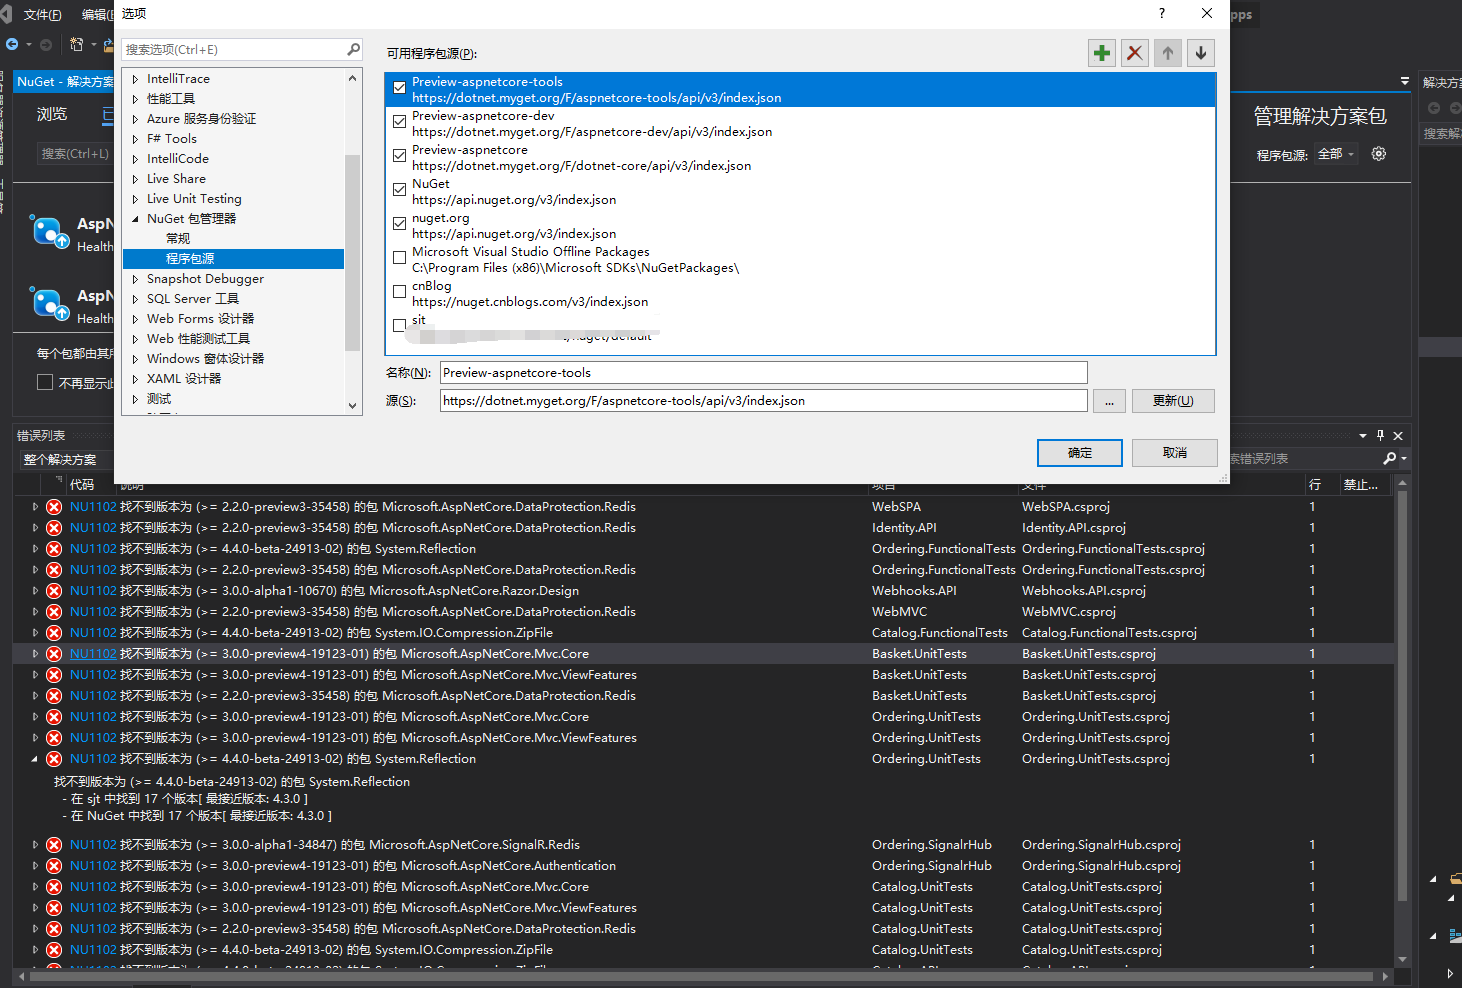Select Live Share in options tree
The width and height of the screenshot is (1462, 988).
(x=176, y=179)
